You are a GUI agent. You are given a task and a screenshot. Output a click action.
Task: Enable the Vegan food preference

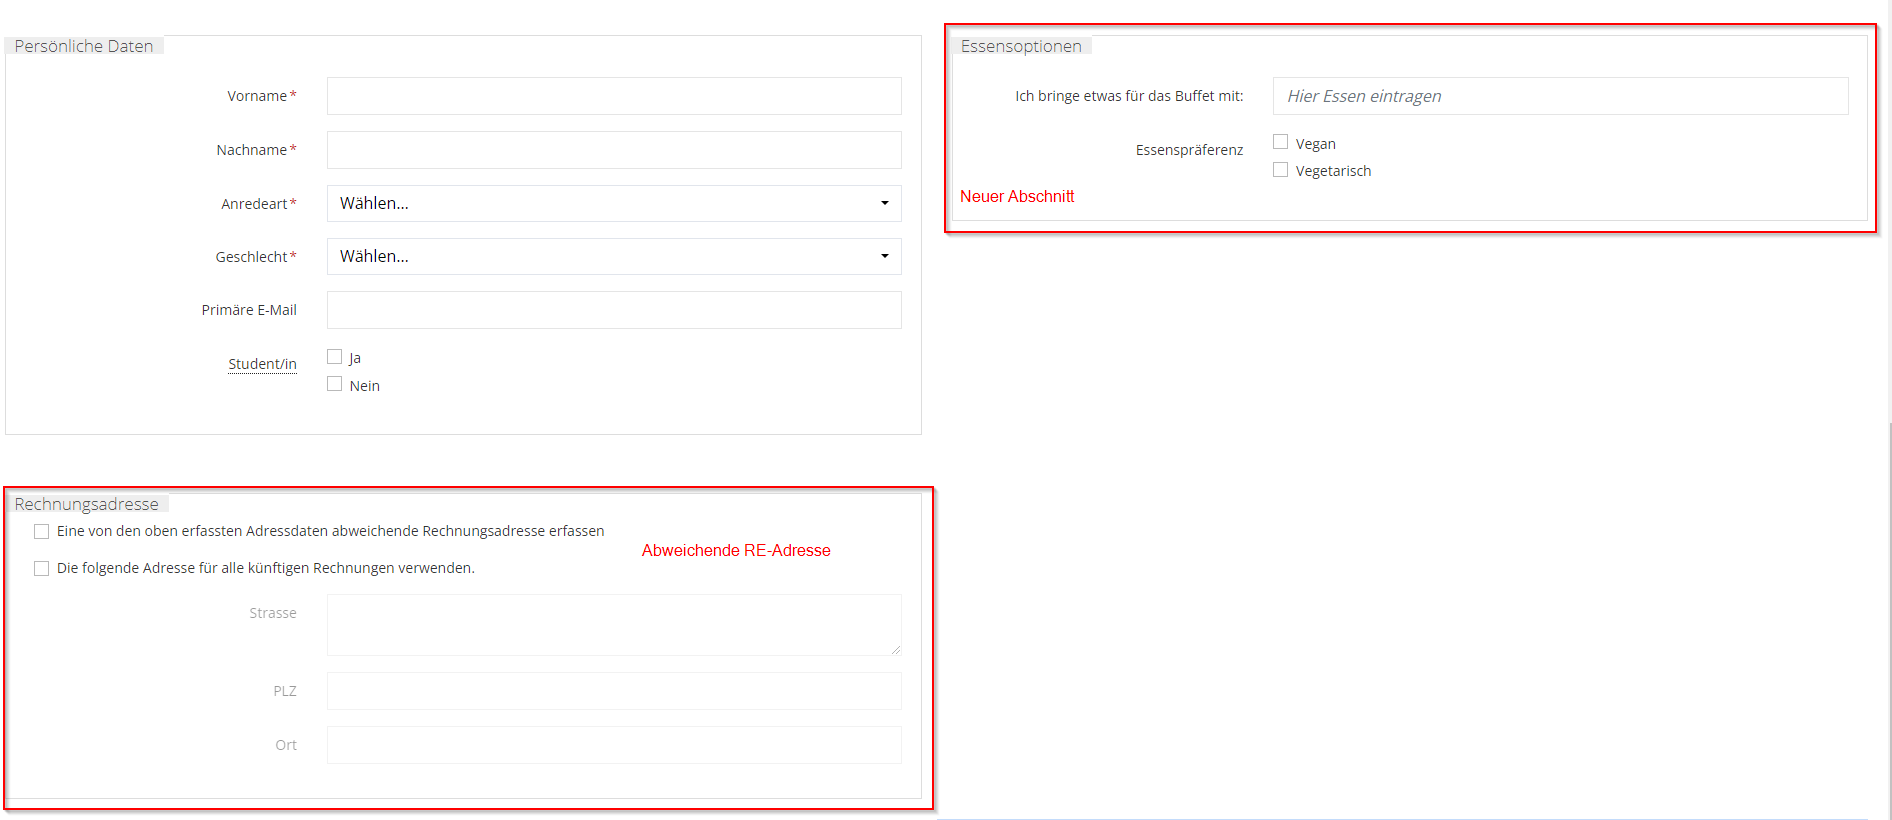coord(1280,142)
